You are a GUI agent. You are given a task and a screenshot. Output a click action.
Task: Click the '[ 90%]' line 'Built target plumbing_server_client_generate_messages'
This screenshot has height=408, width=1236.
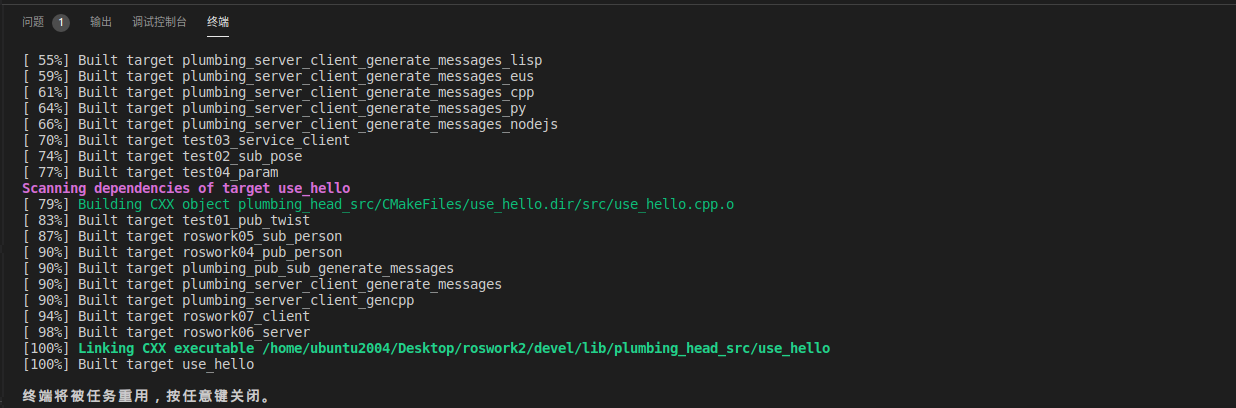(262, 284)
